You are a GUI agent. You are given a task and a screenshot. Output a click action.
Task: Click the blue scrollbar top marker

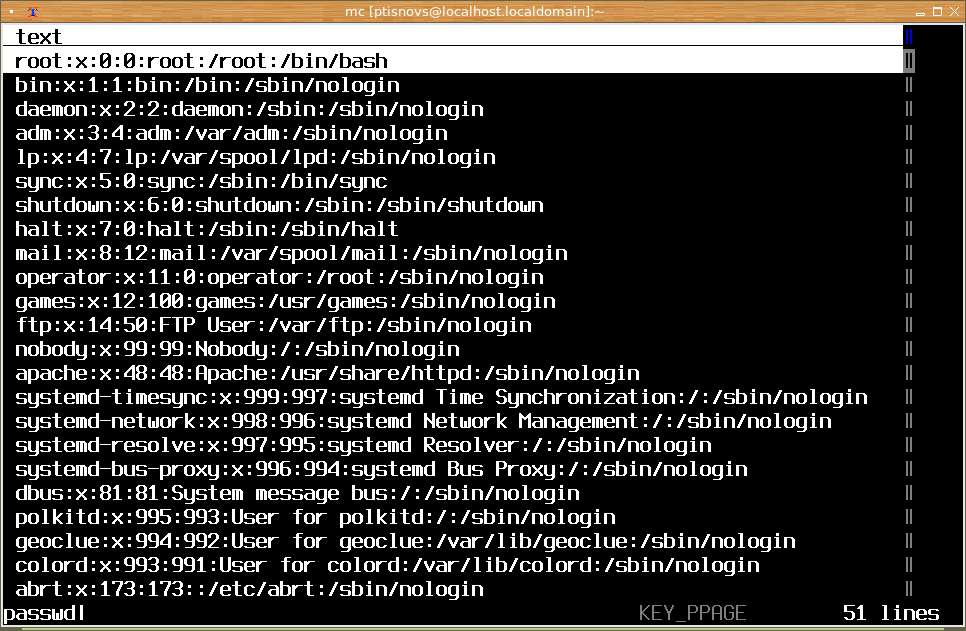tap(909, 36)
